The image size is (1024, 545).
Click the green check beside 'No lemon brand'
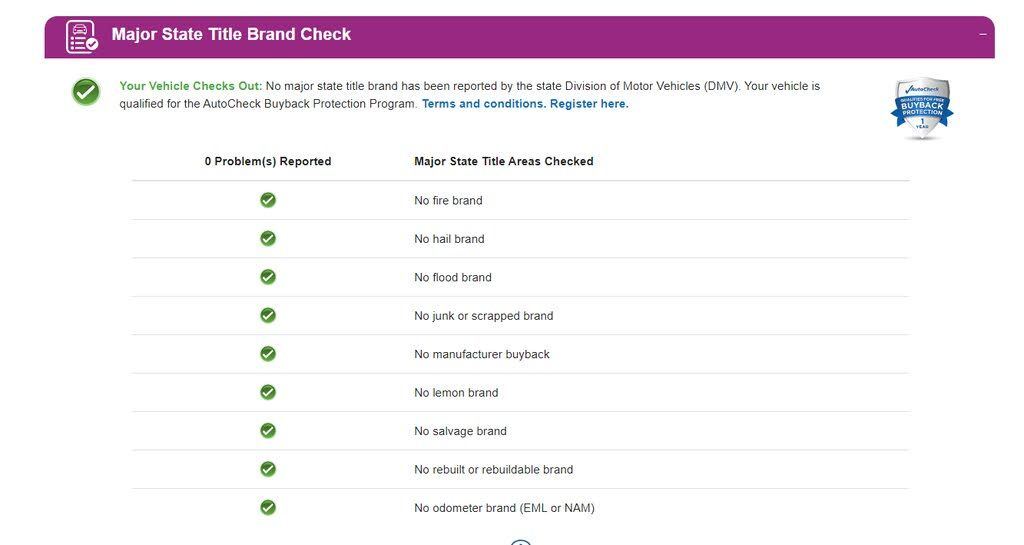[x=268, y=392]
